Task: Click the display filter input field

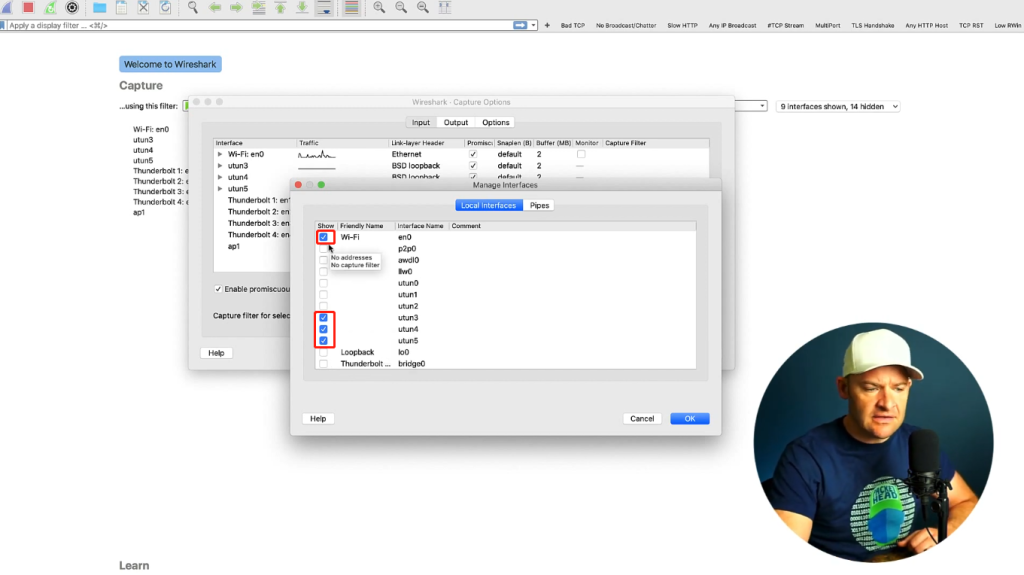Action: (x=260, y=25)
